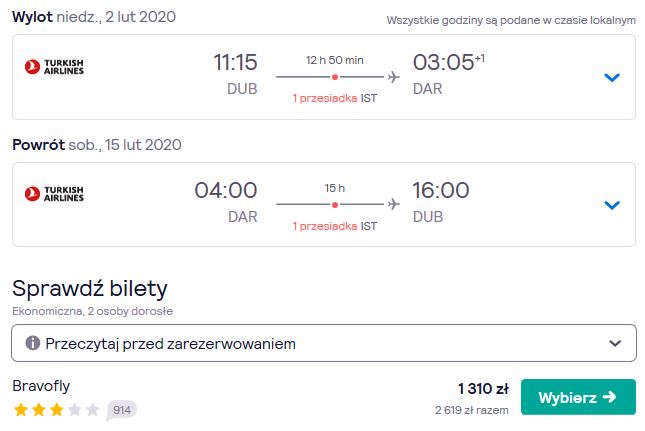This screenshot has width=645, height=431.
Task: Click the Bravofly provider name
Action: click(41, 386)
